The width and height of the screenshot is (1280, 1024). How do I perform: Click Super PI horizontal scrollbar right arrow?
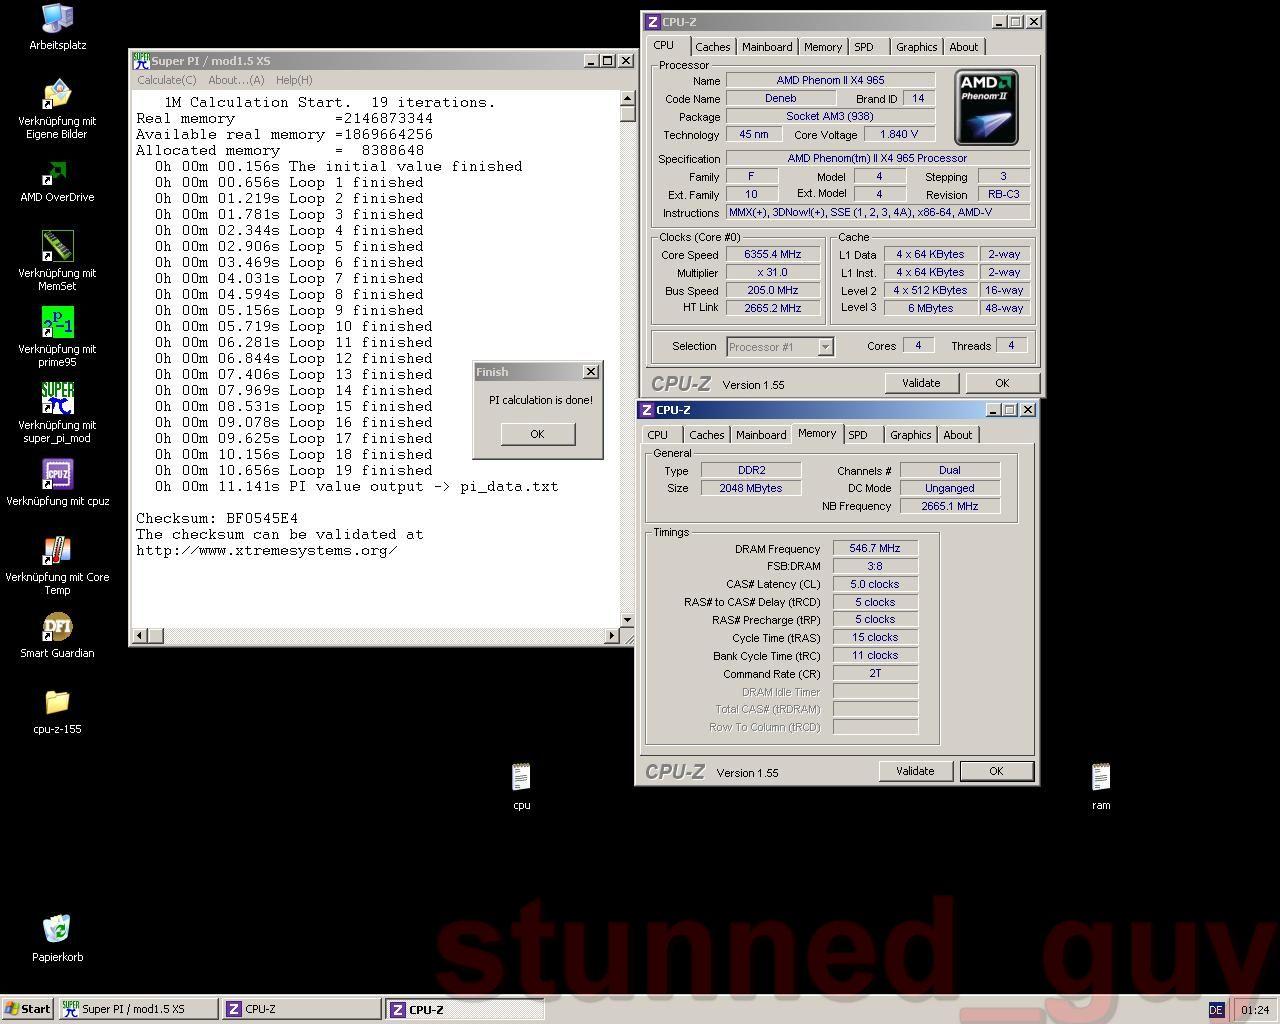[612, 636]
